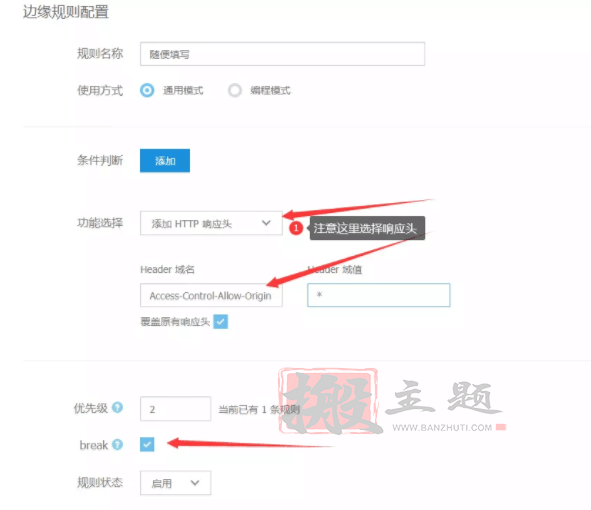Click the 优先级 number input field

click(175, 409)
